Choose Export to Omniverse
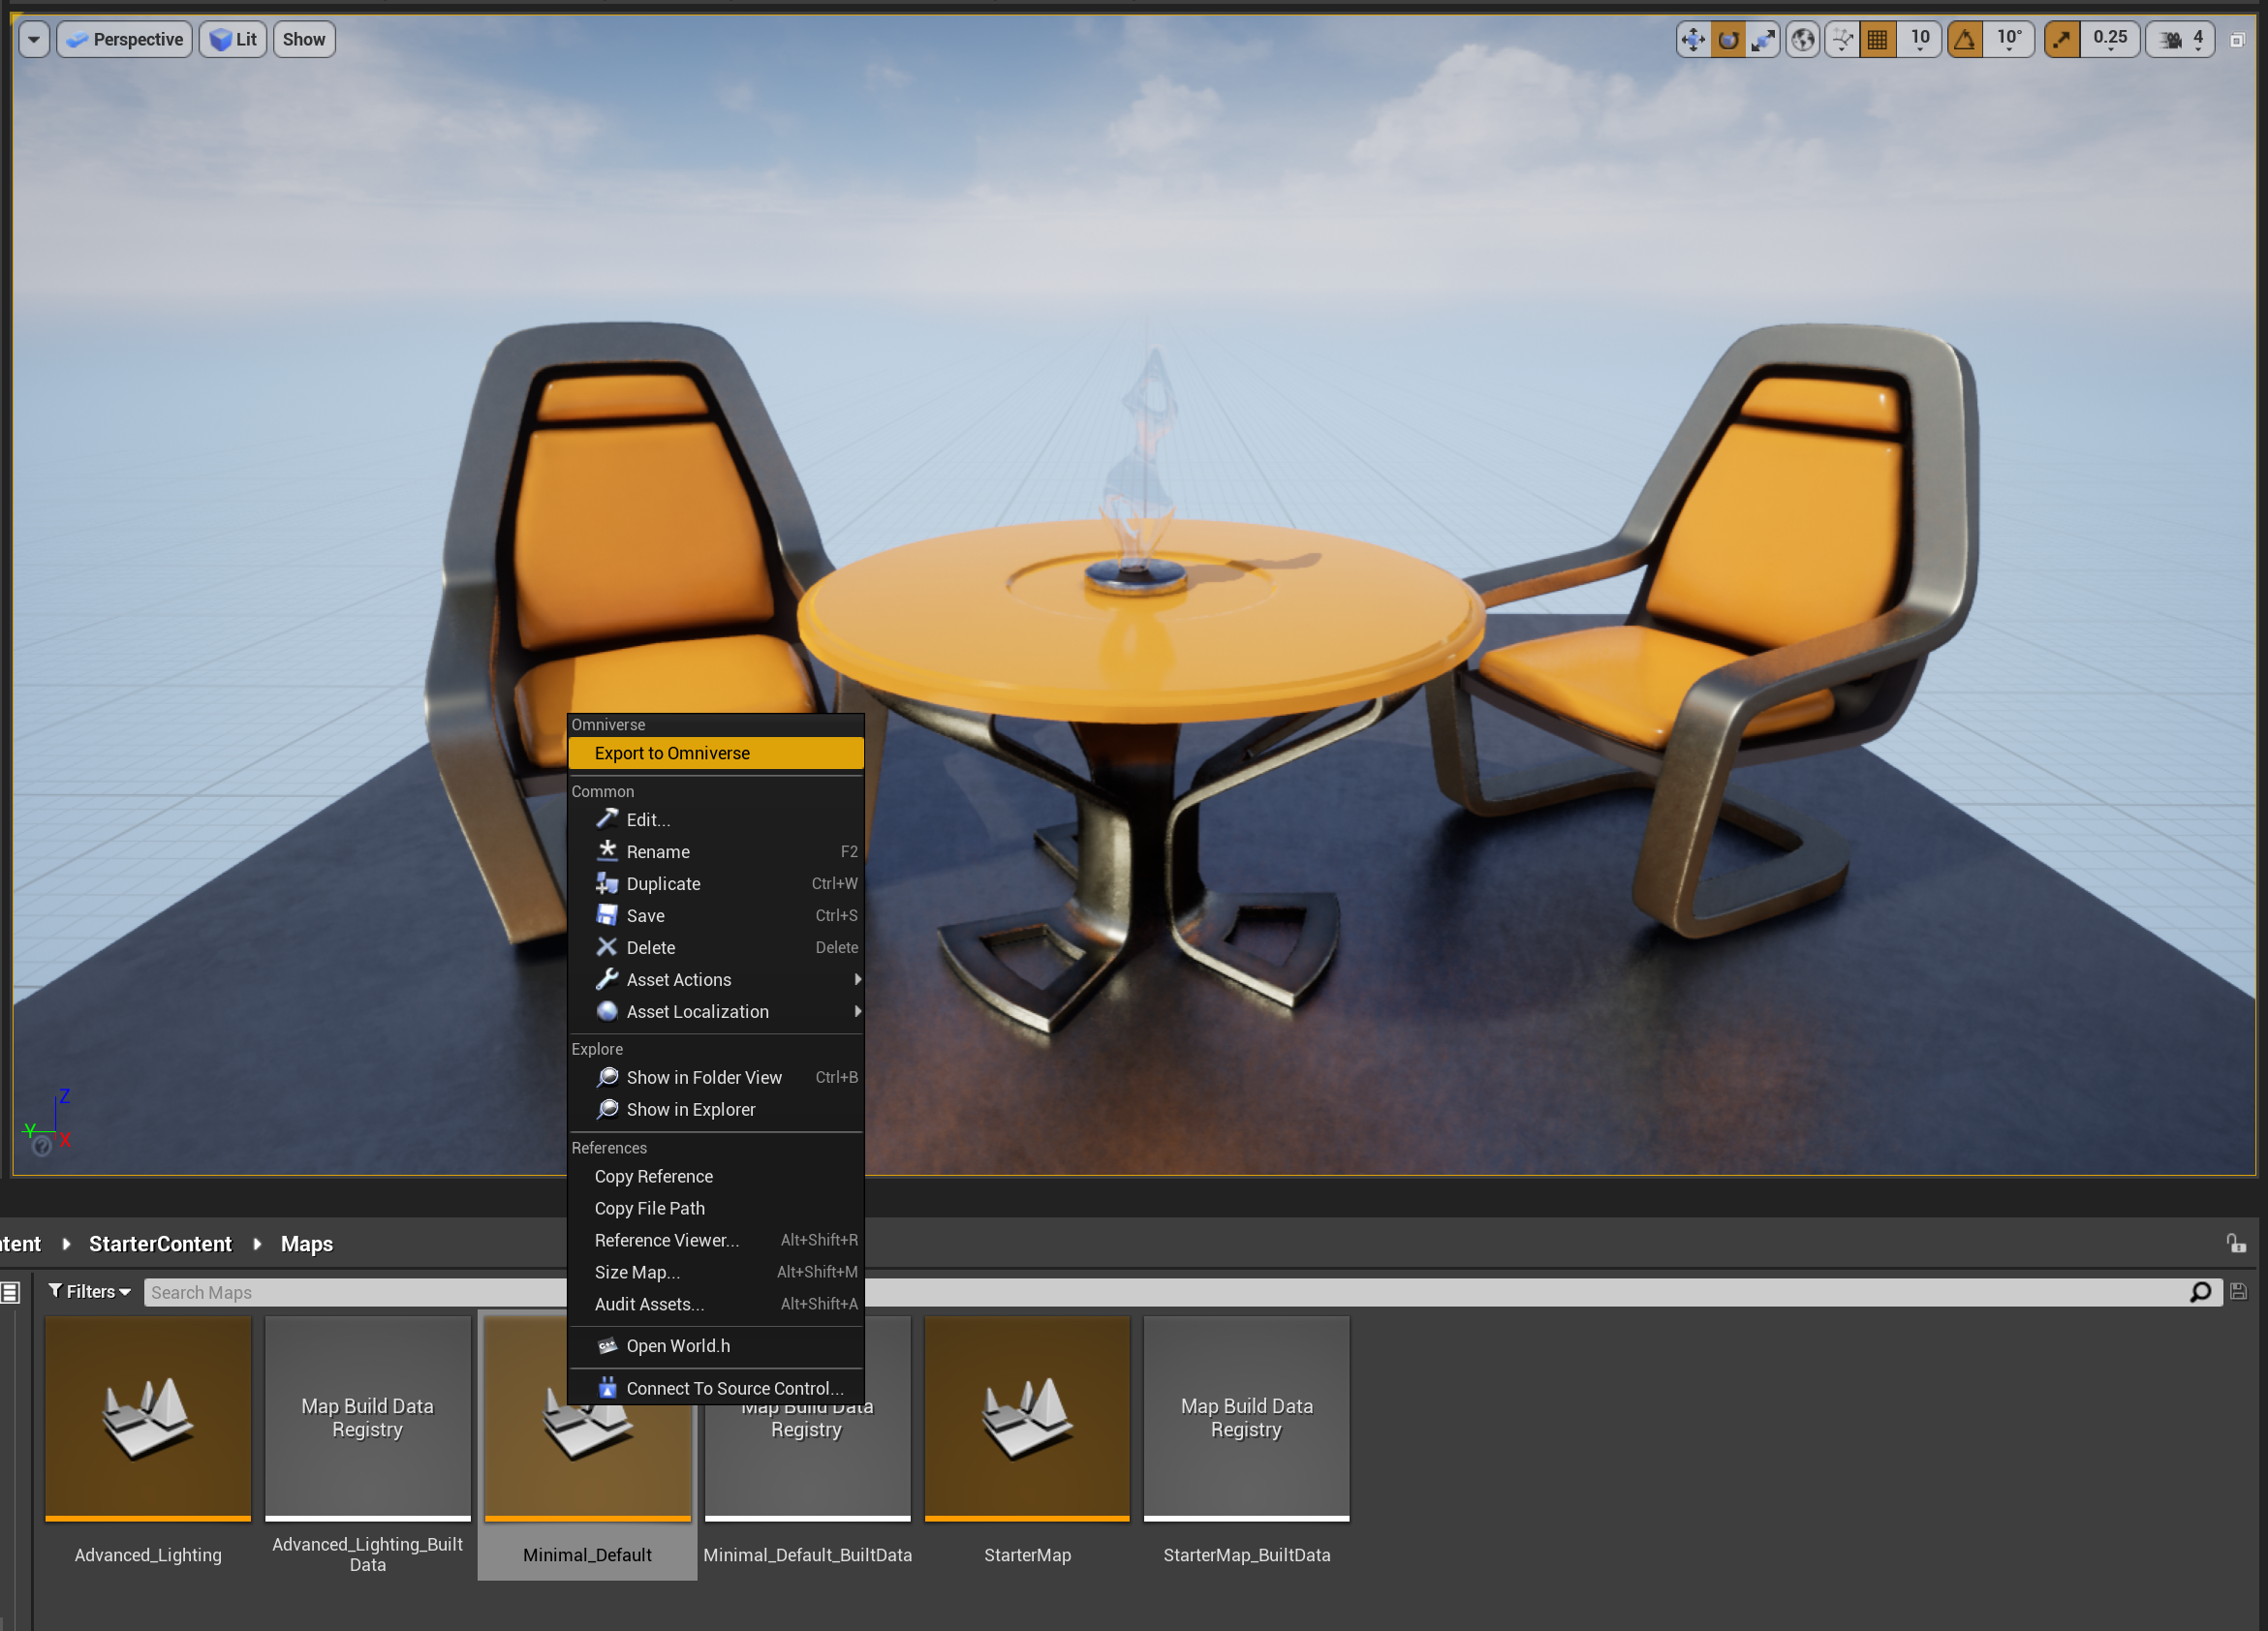This screenshot has width=2268, height=1631. (716, 753)
